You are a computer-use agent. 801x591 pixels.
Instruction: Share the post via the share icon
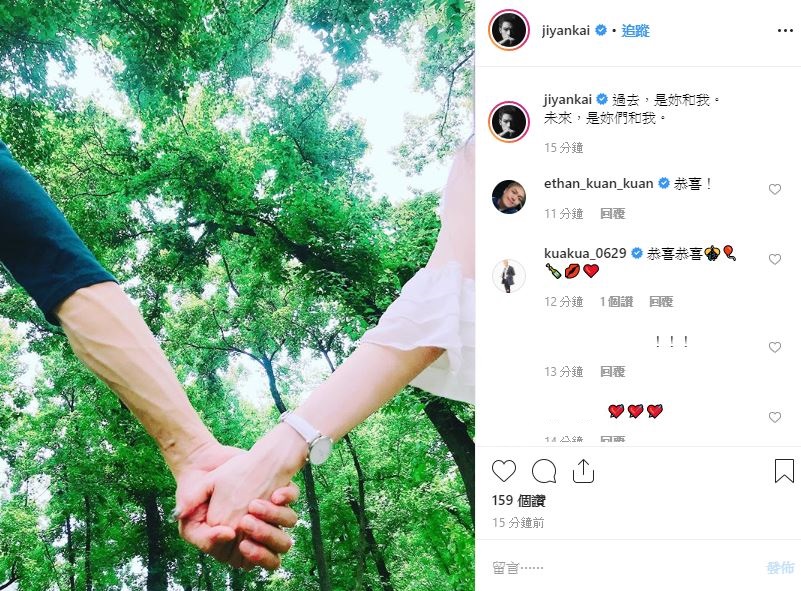click(583, 470)
